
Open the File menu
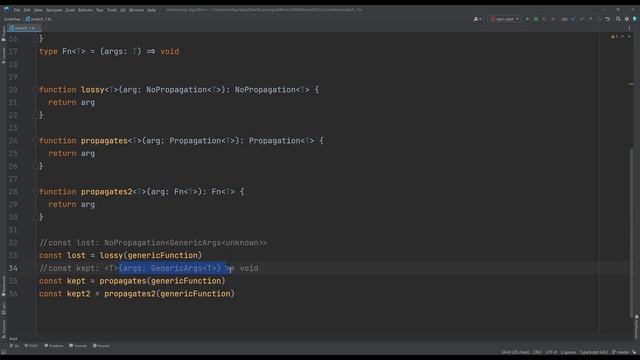pos(17,10)
